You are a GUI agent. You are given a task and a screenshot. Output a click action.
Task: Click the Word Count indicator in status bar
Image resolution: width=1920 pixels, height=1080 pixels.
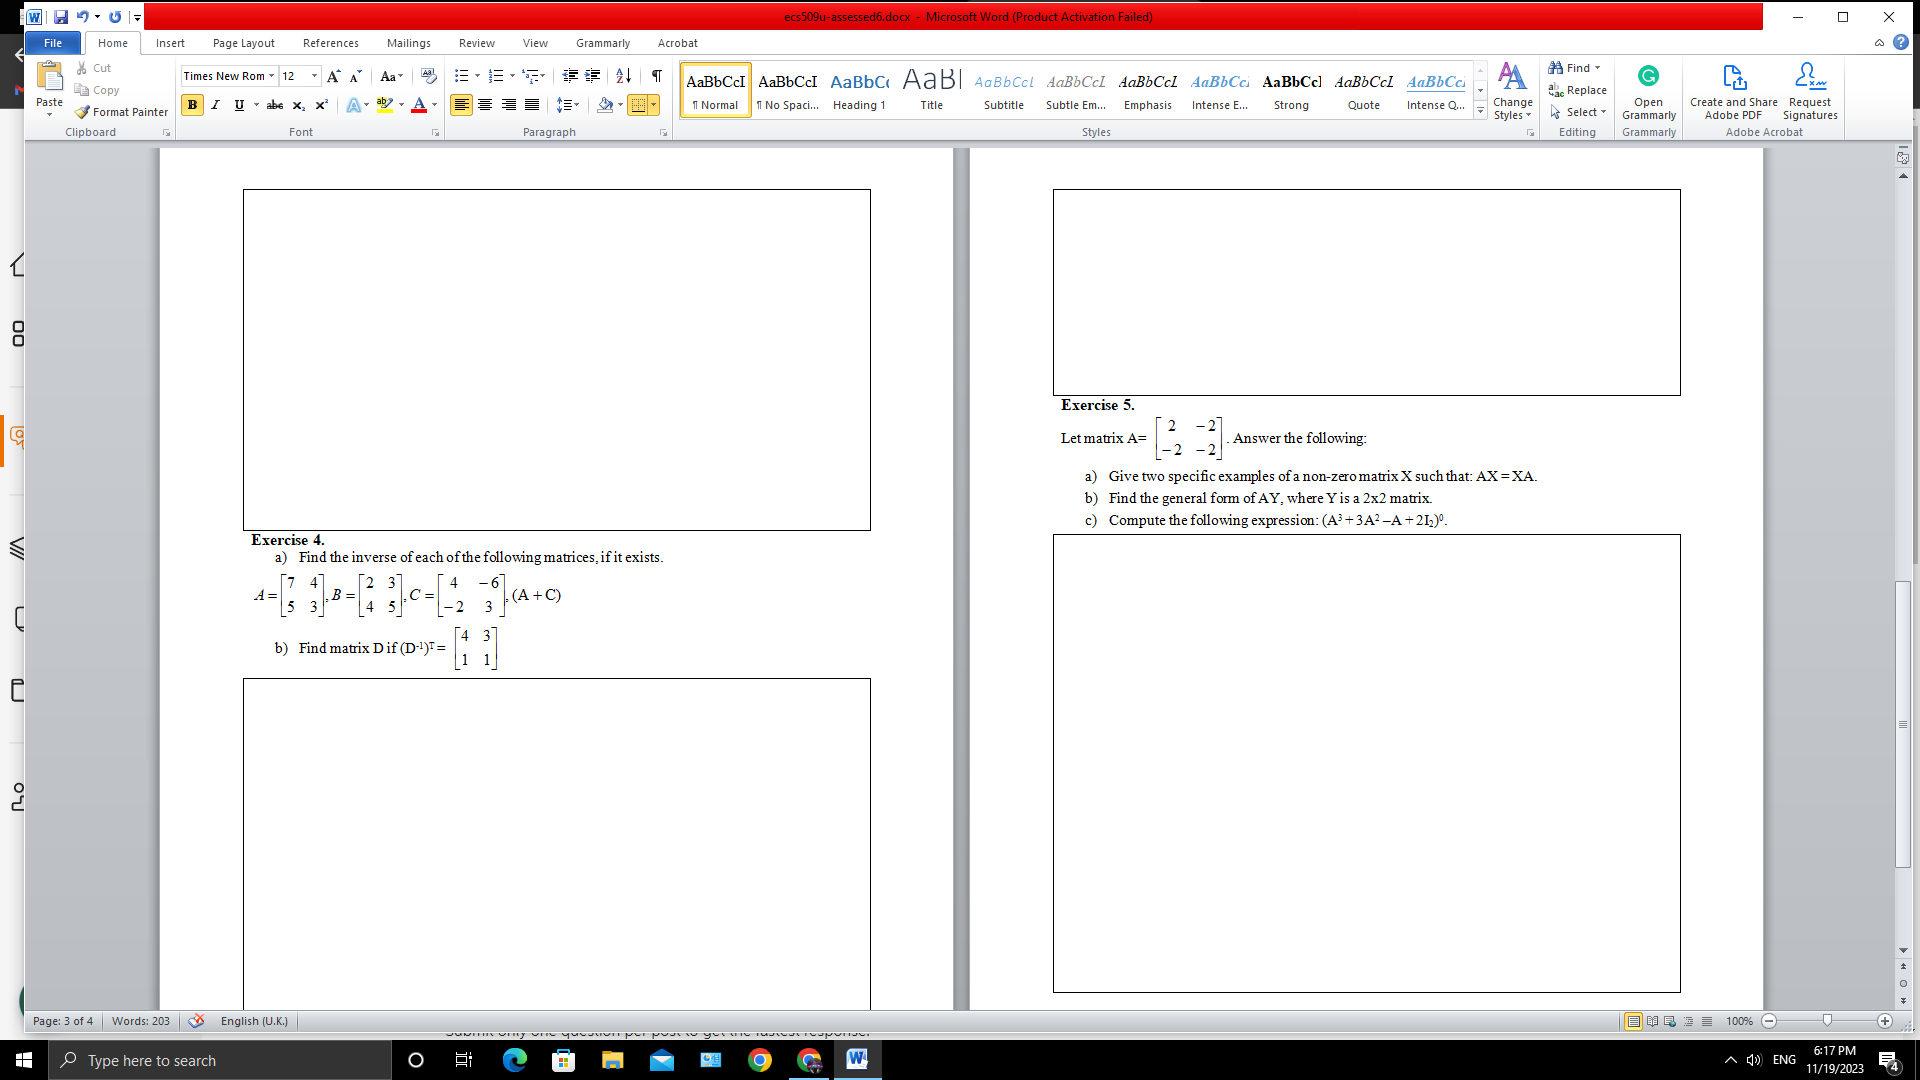click(x=141, y=1021)
